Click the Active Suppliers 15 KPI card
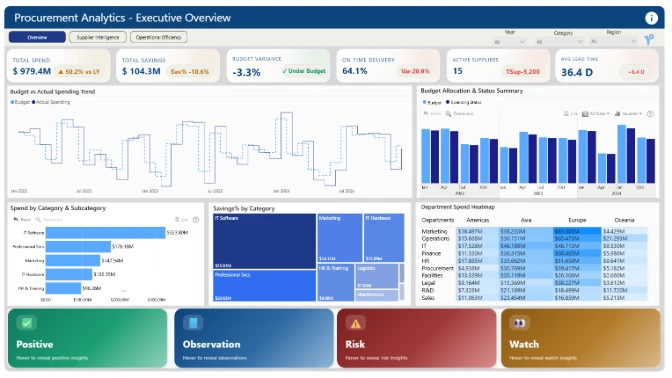 pos(498,66)
